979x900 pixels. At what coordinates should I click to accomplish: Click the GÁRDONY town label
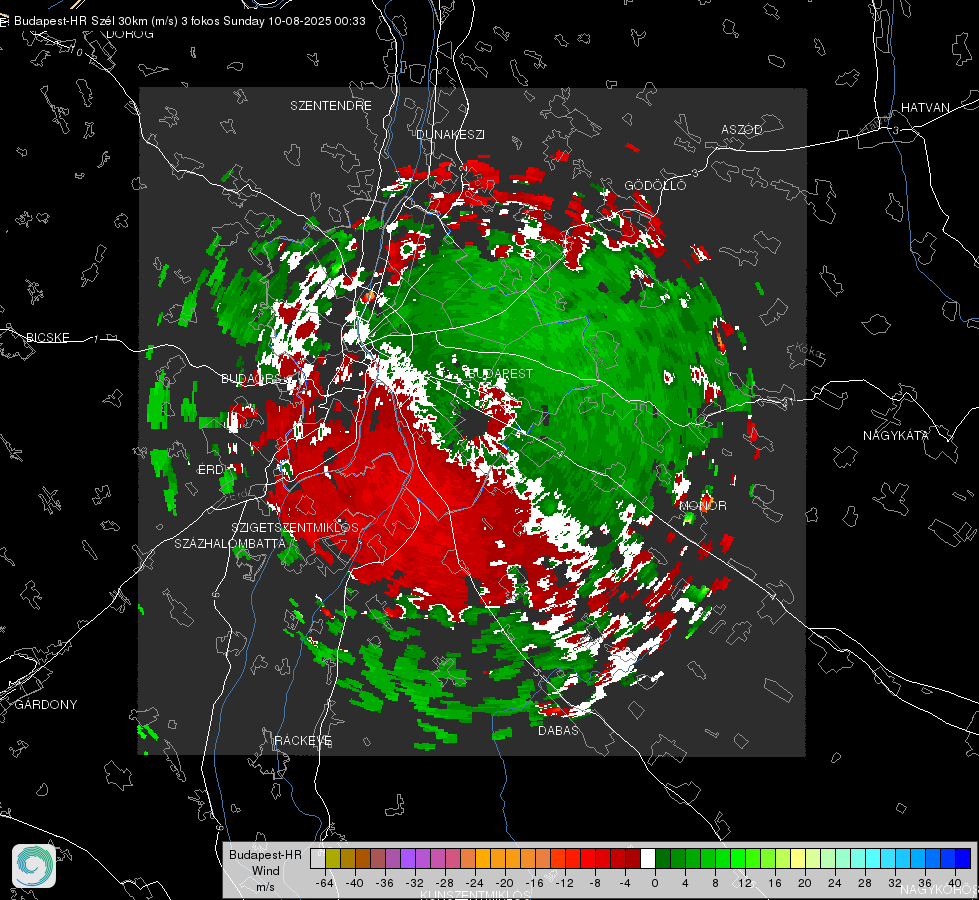(46, 705)
